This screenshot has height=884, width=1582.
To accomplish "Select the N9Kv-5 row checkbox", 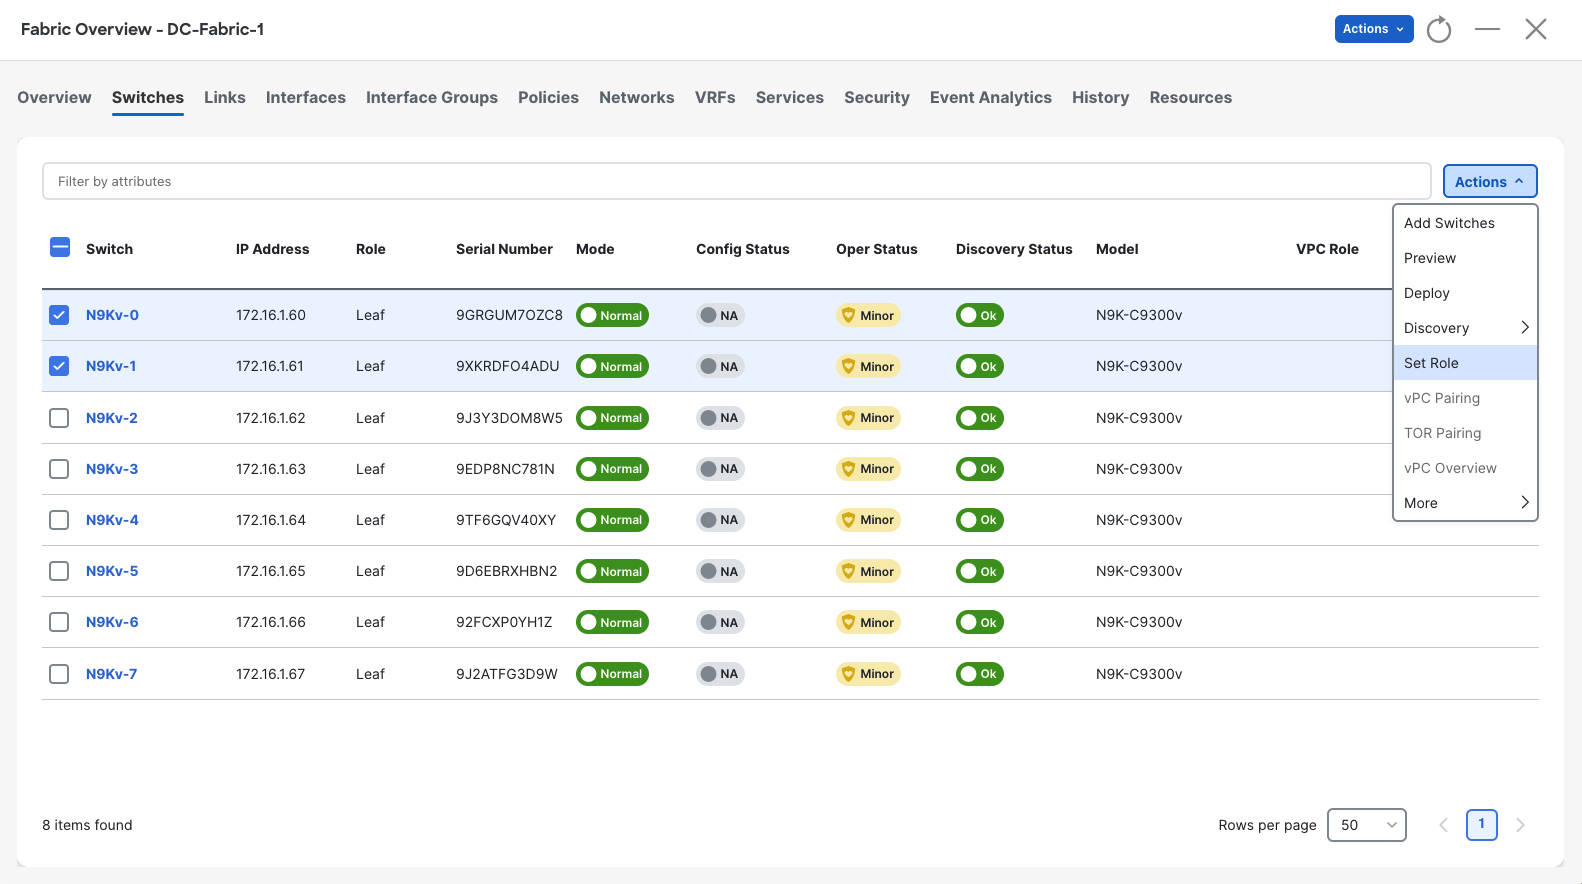I will coord(59,571).
